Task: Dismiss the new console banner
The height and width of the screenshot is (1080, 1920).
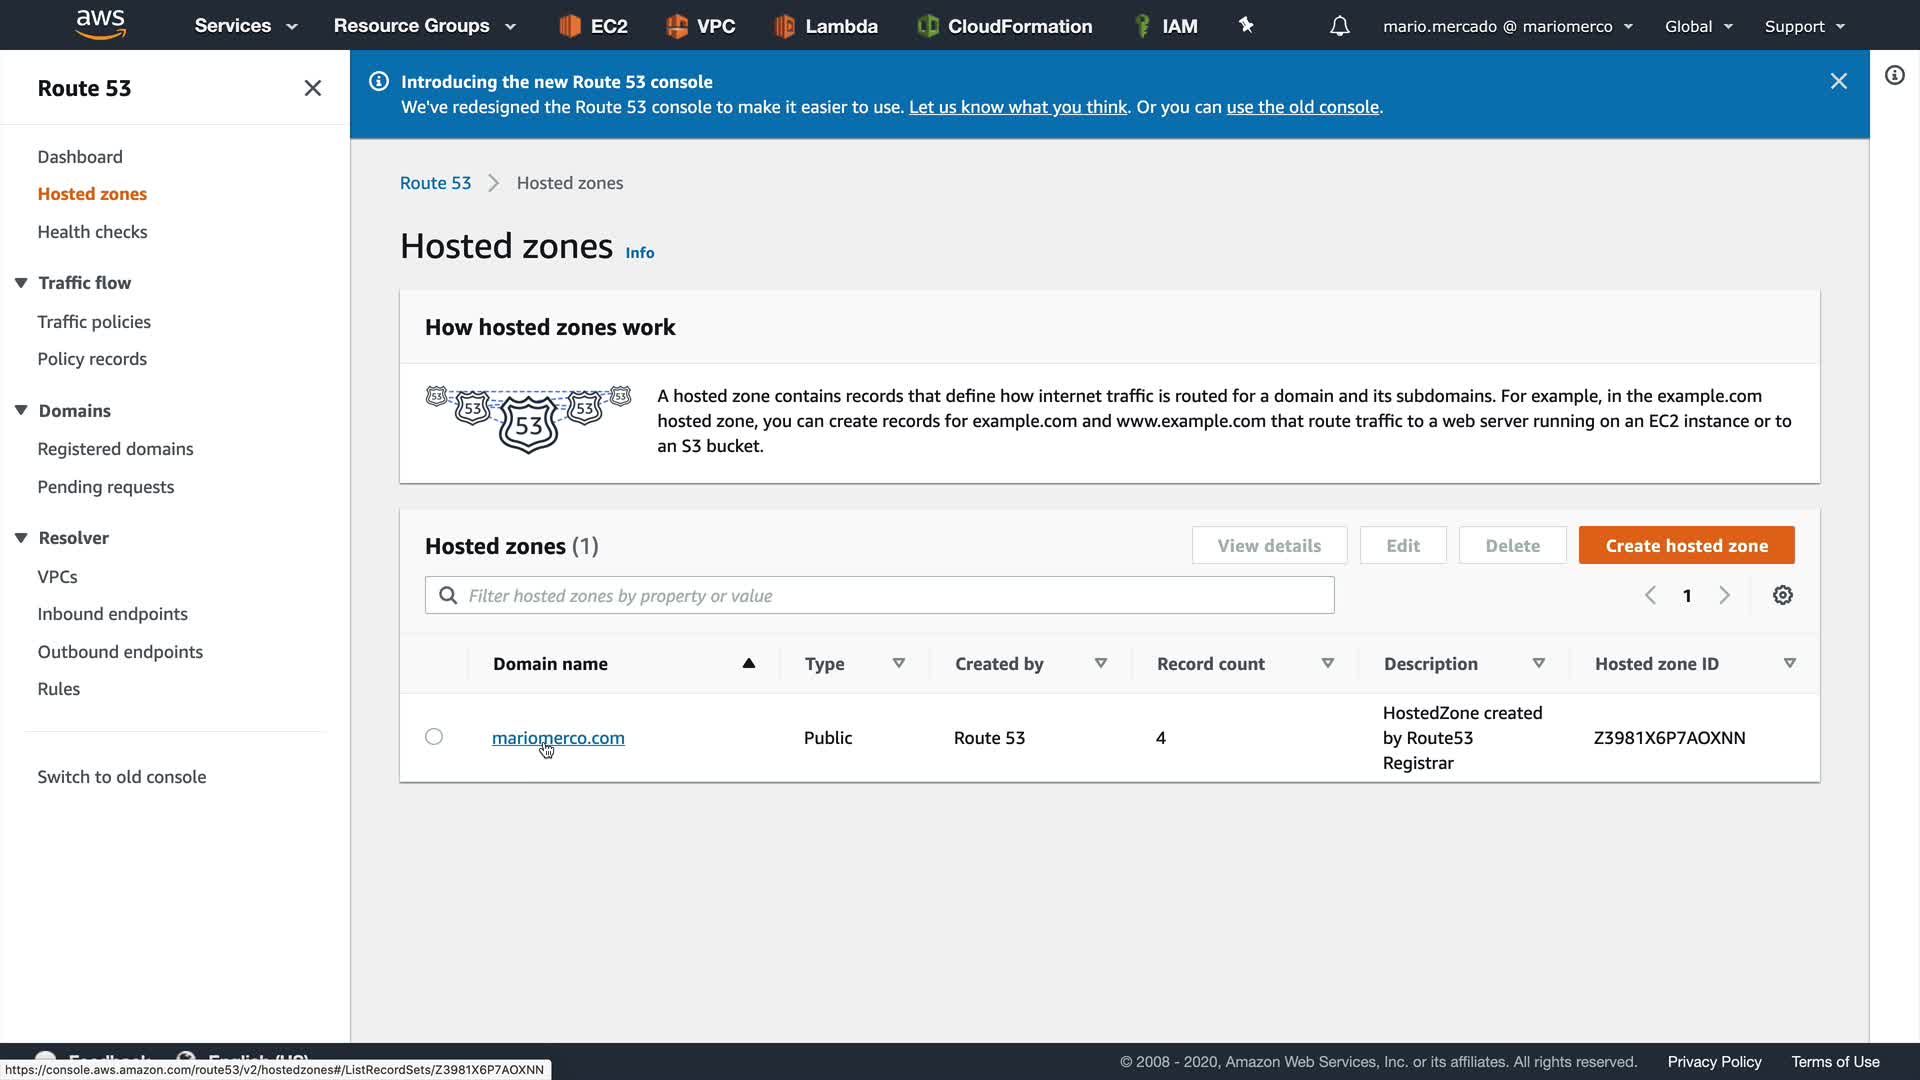Action: coord(1838,81)
